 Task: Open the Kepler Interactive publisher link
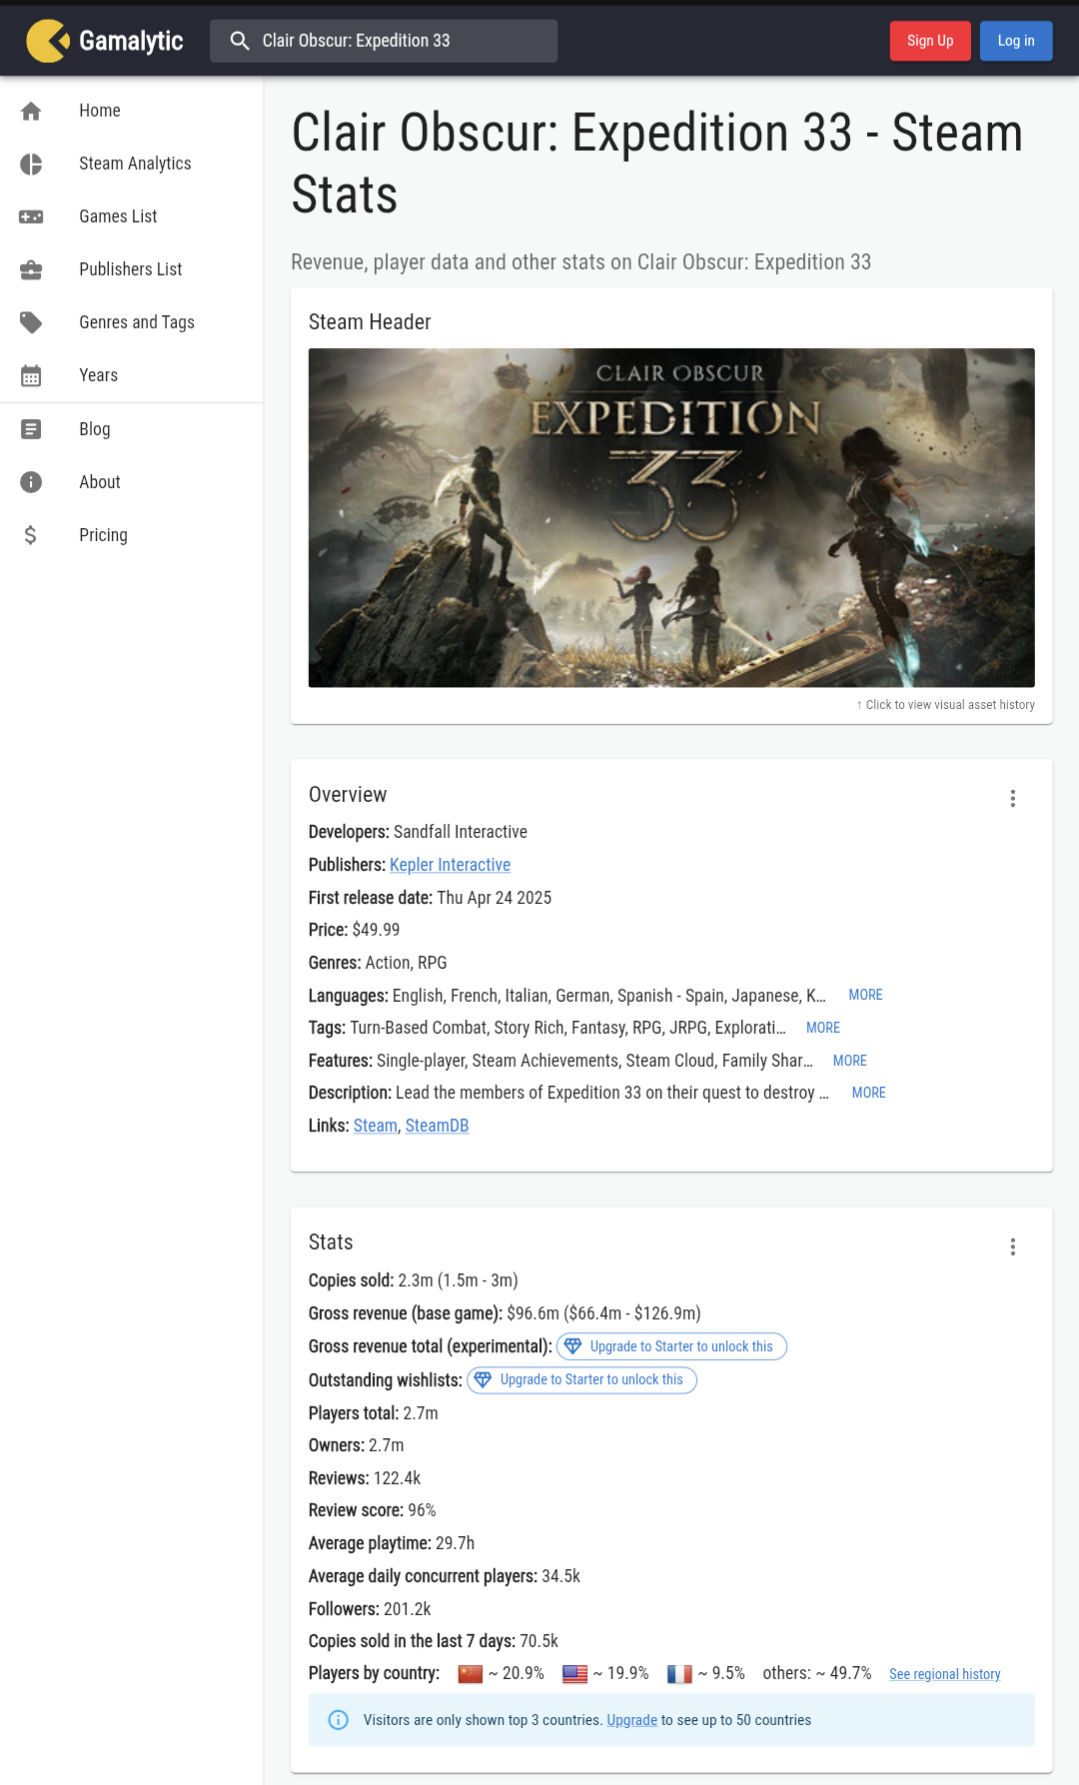[450, 865]
